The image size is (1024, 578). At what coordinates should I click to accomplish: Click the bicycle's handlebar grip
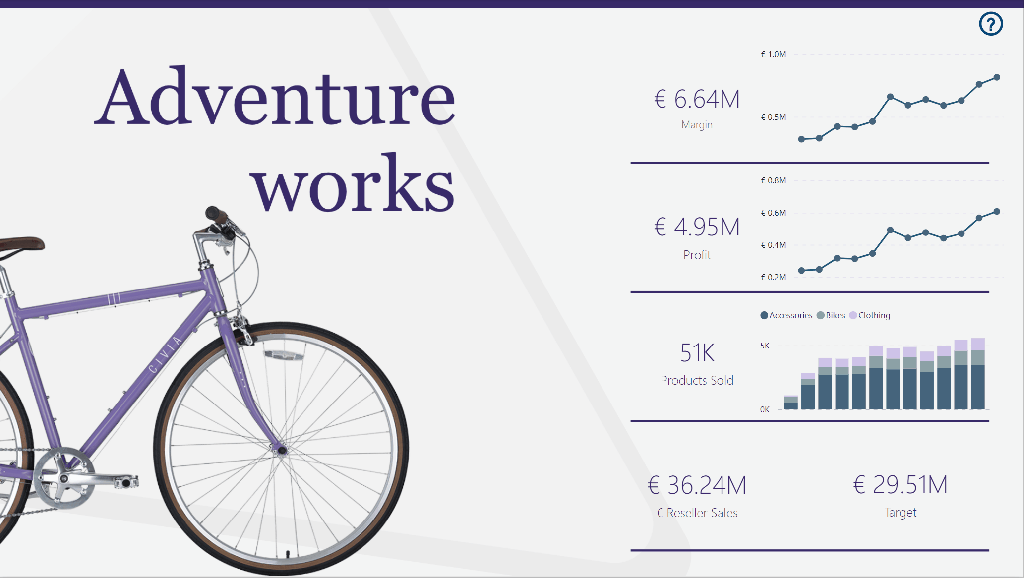click(214, 213)
